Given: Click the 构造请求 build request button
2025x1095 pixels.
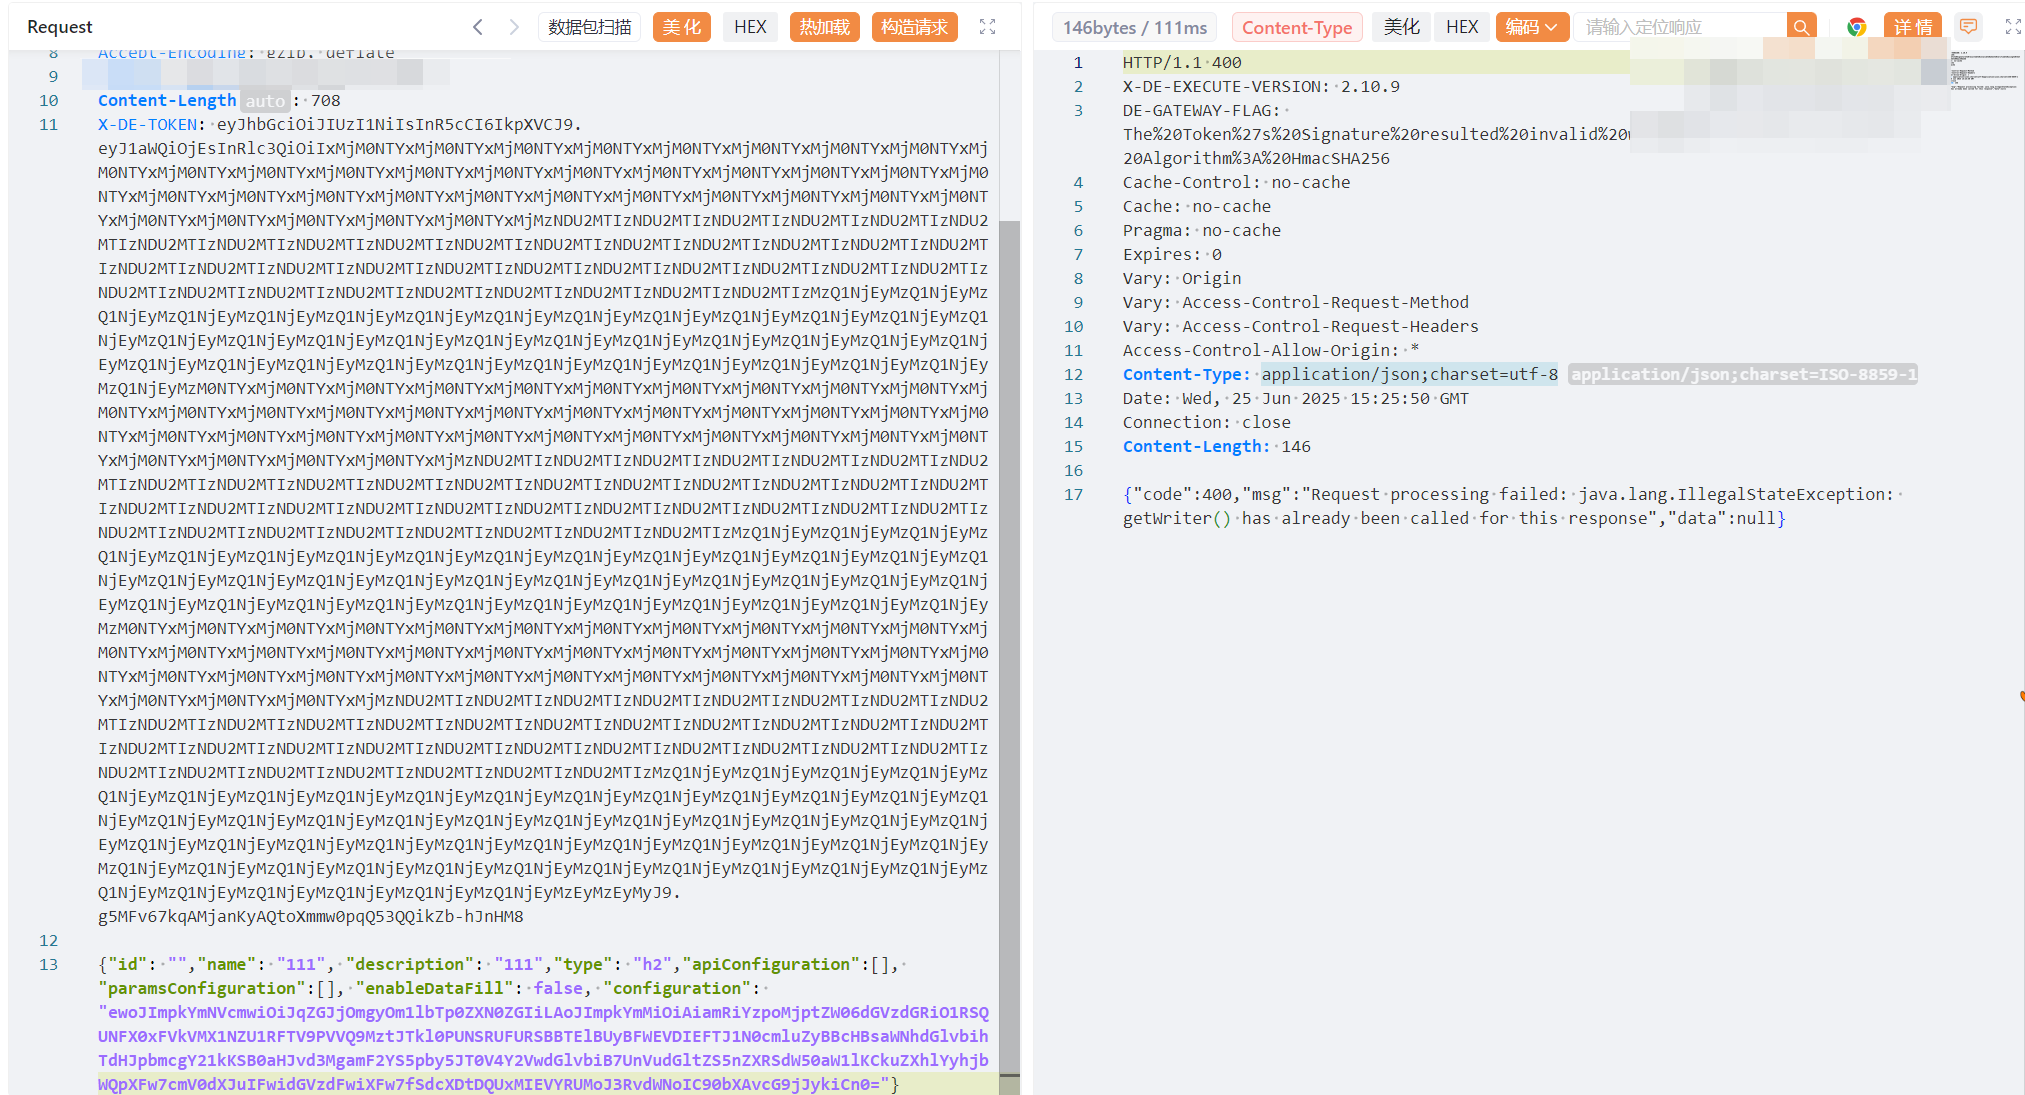Looking at the screenshot, I should point(914,27).
